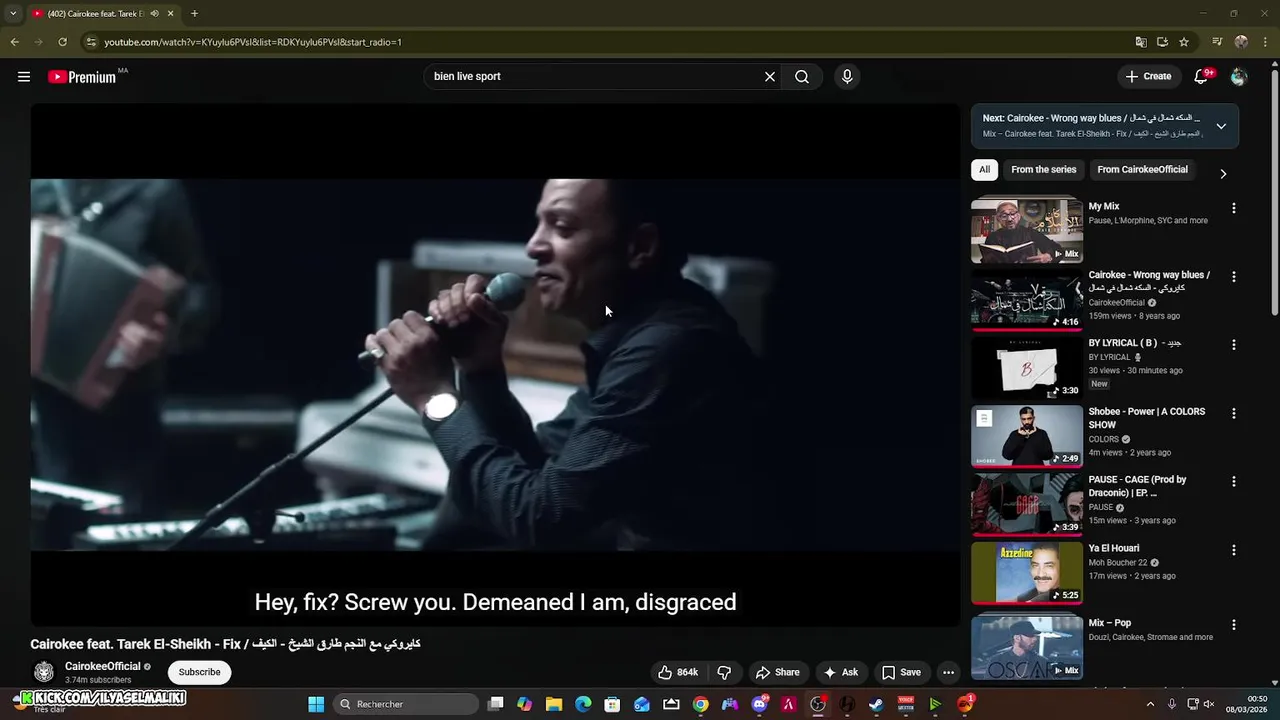
Task: Open the Create menu
Action: pyautogui.click(x=1148, y=76)
